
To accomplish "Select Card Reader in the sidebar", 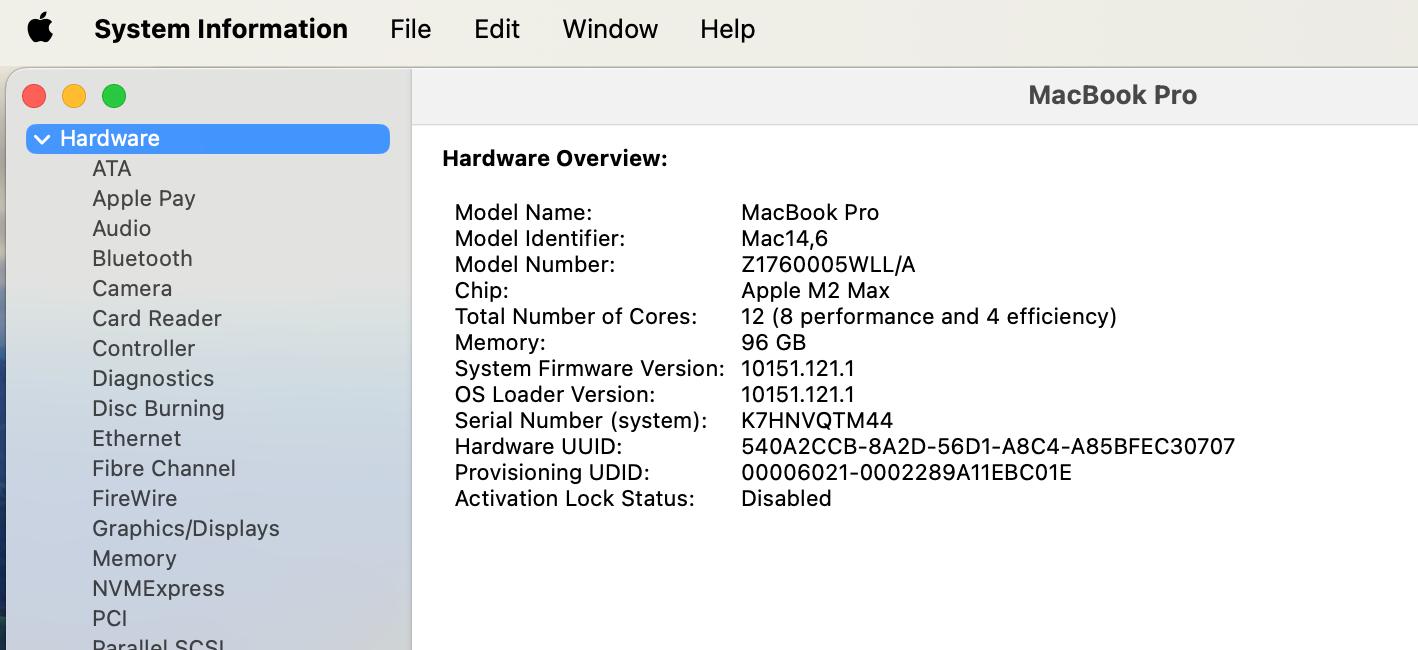I will 157,319.
